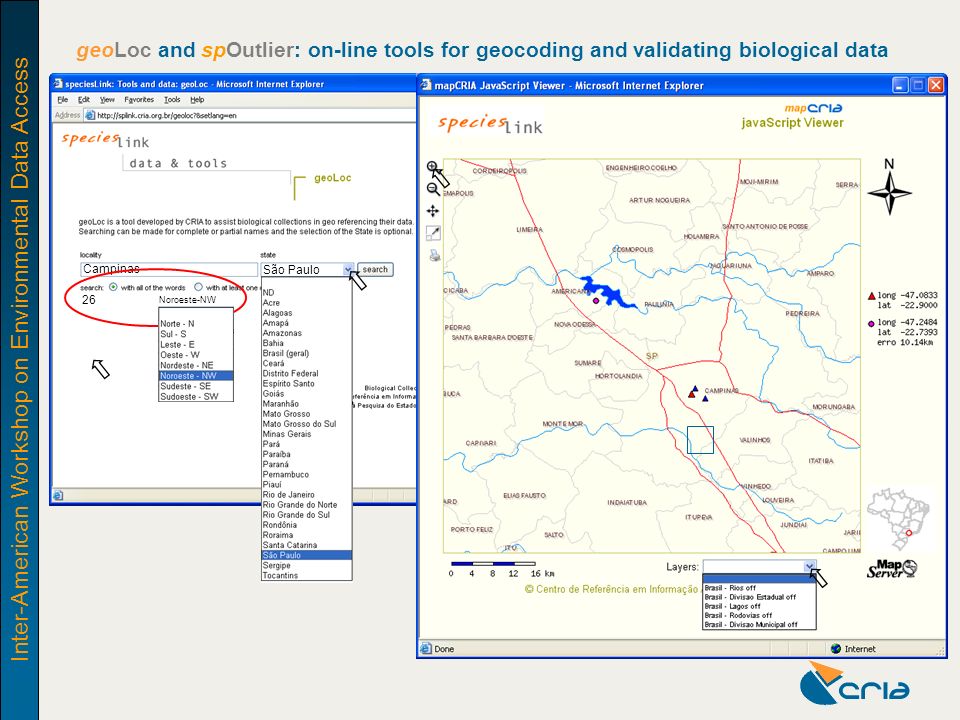Click geoLoc window status bar icon
960x720 pixels.
(58, 495)
